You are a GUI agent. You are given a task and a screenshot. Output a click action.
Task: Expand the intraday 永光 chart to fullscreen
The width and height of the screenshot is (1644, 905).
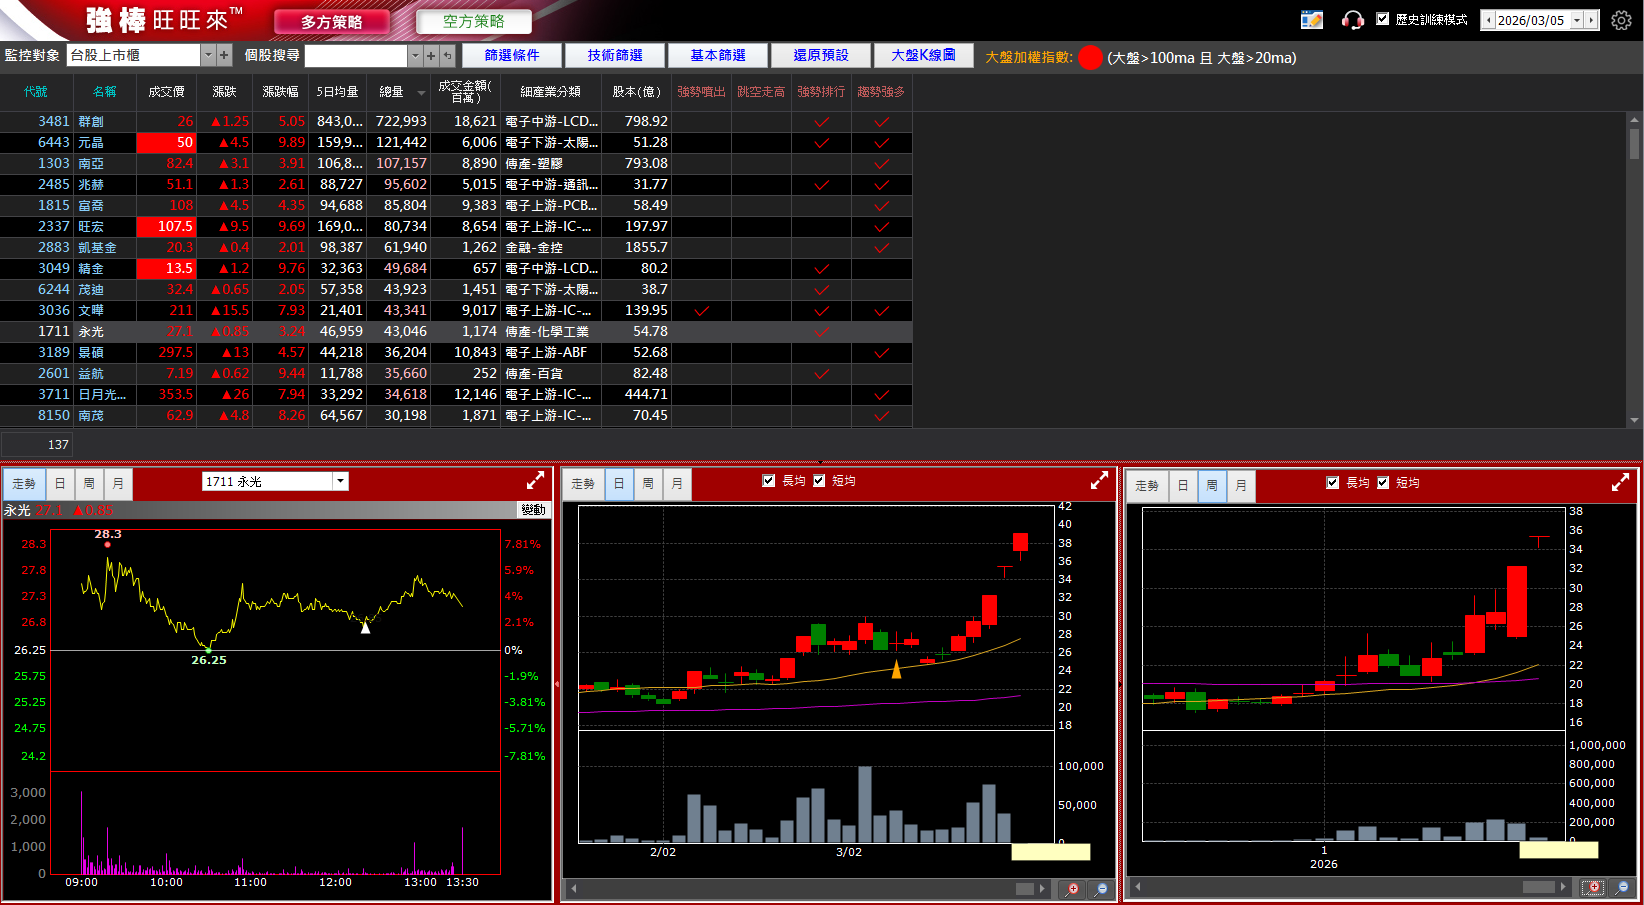point(535,481)
